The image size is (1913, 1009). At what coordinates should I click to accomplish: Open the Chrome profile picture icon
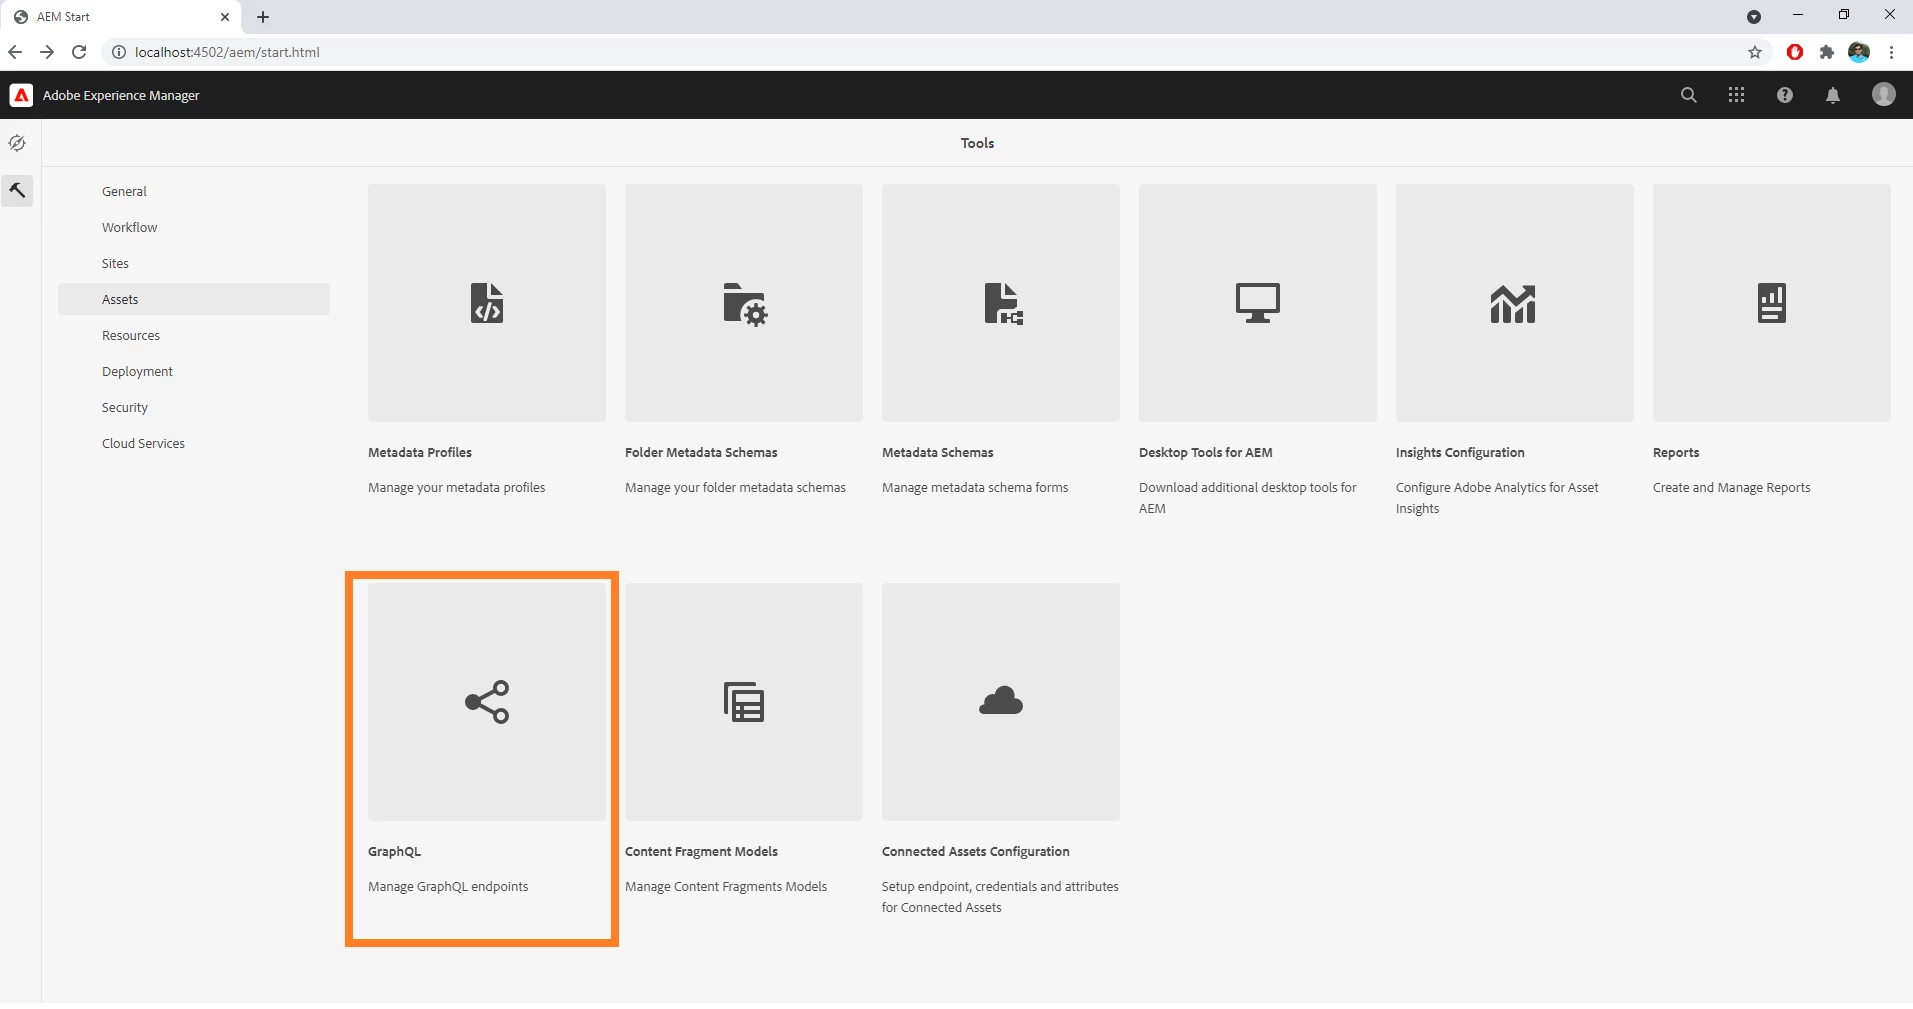[1859, 52]
